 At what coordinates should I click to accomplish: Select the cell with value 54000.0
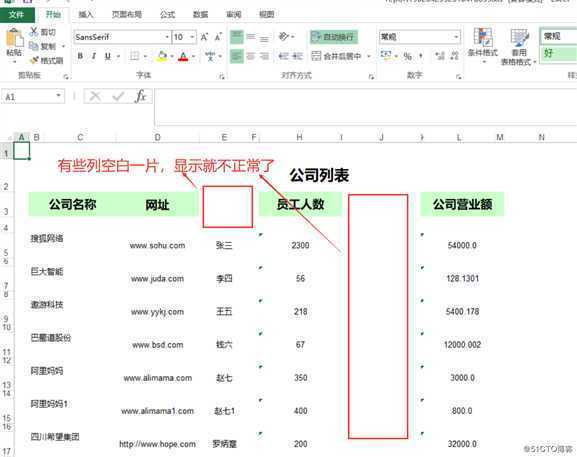pyautogui.click(x=462, y=245)
